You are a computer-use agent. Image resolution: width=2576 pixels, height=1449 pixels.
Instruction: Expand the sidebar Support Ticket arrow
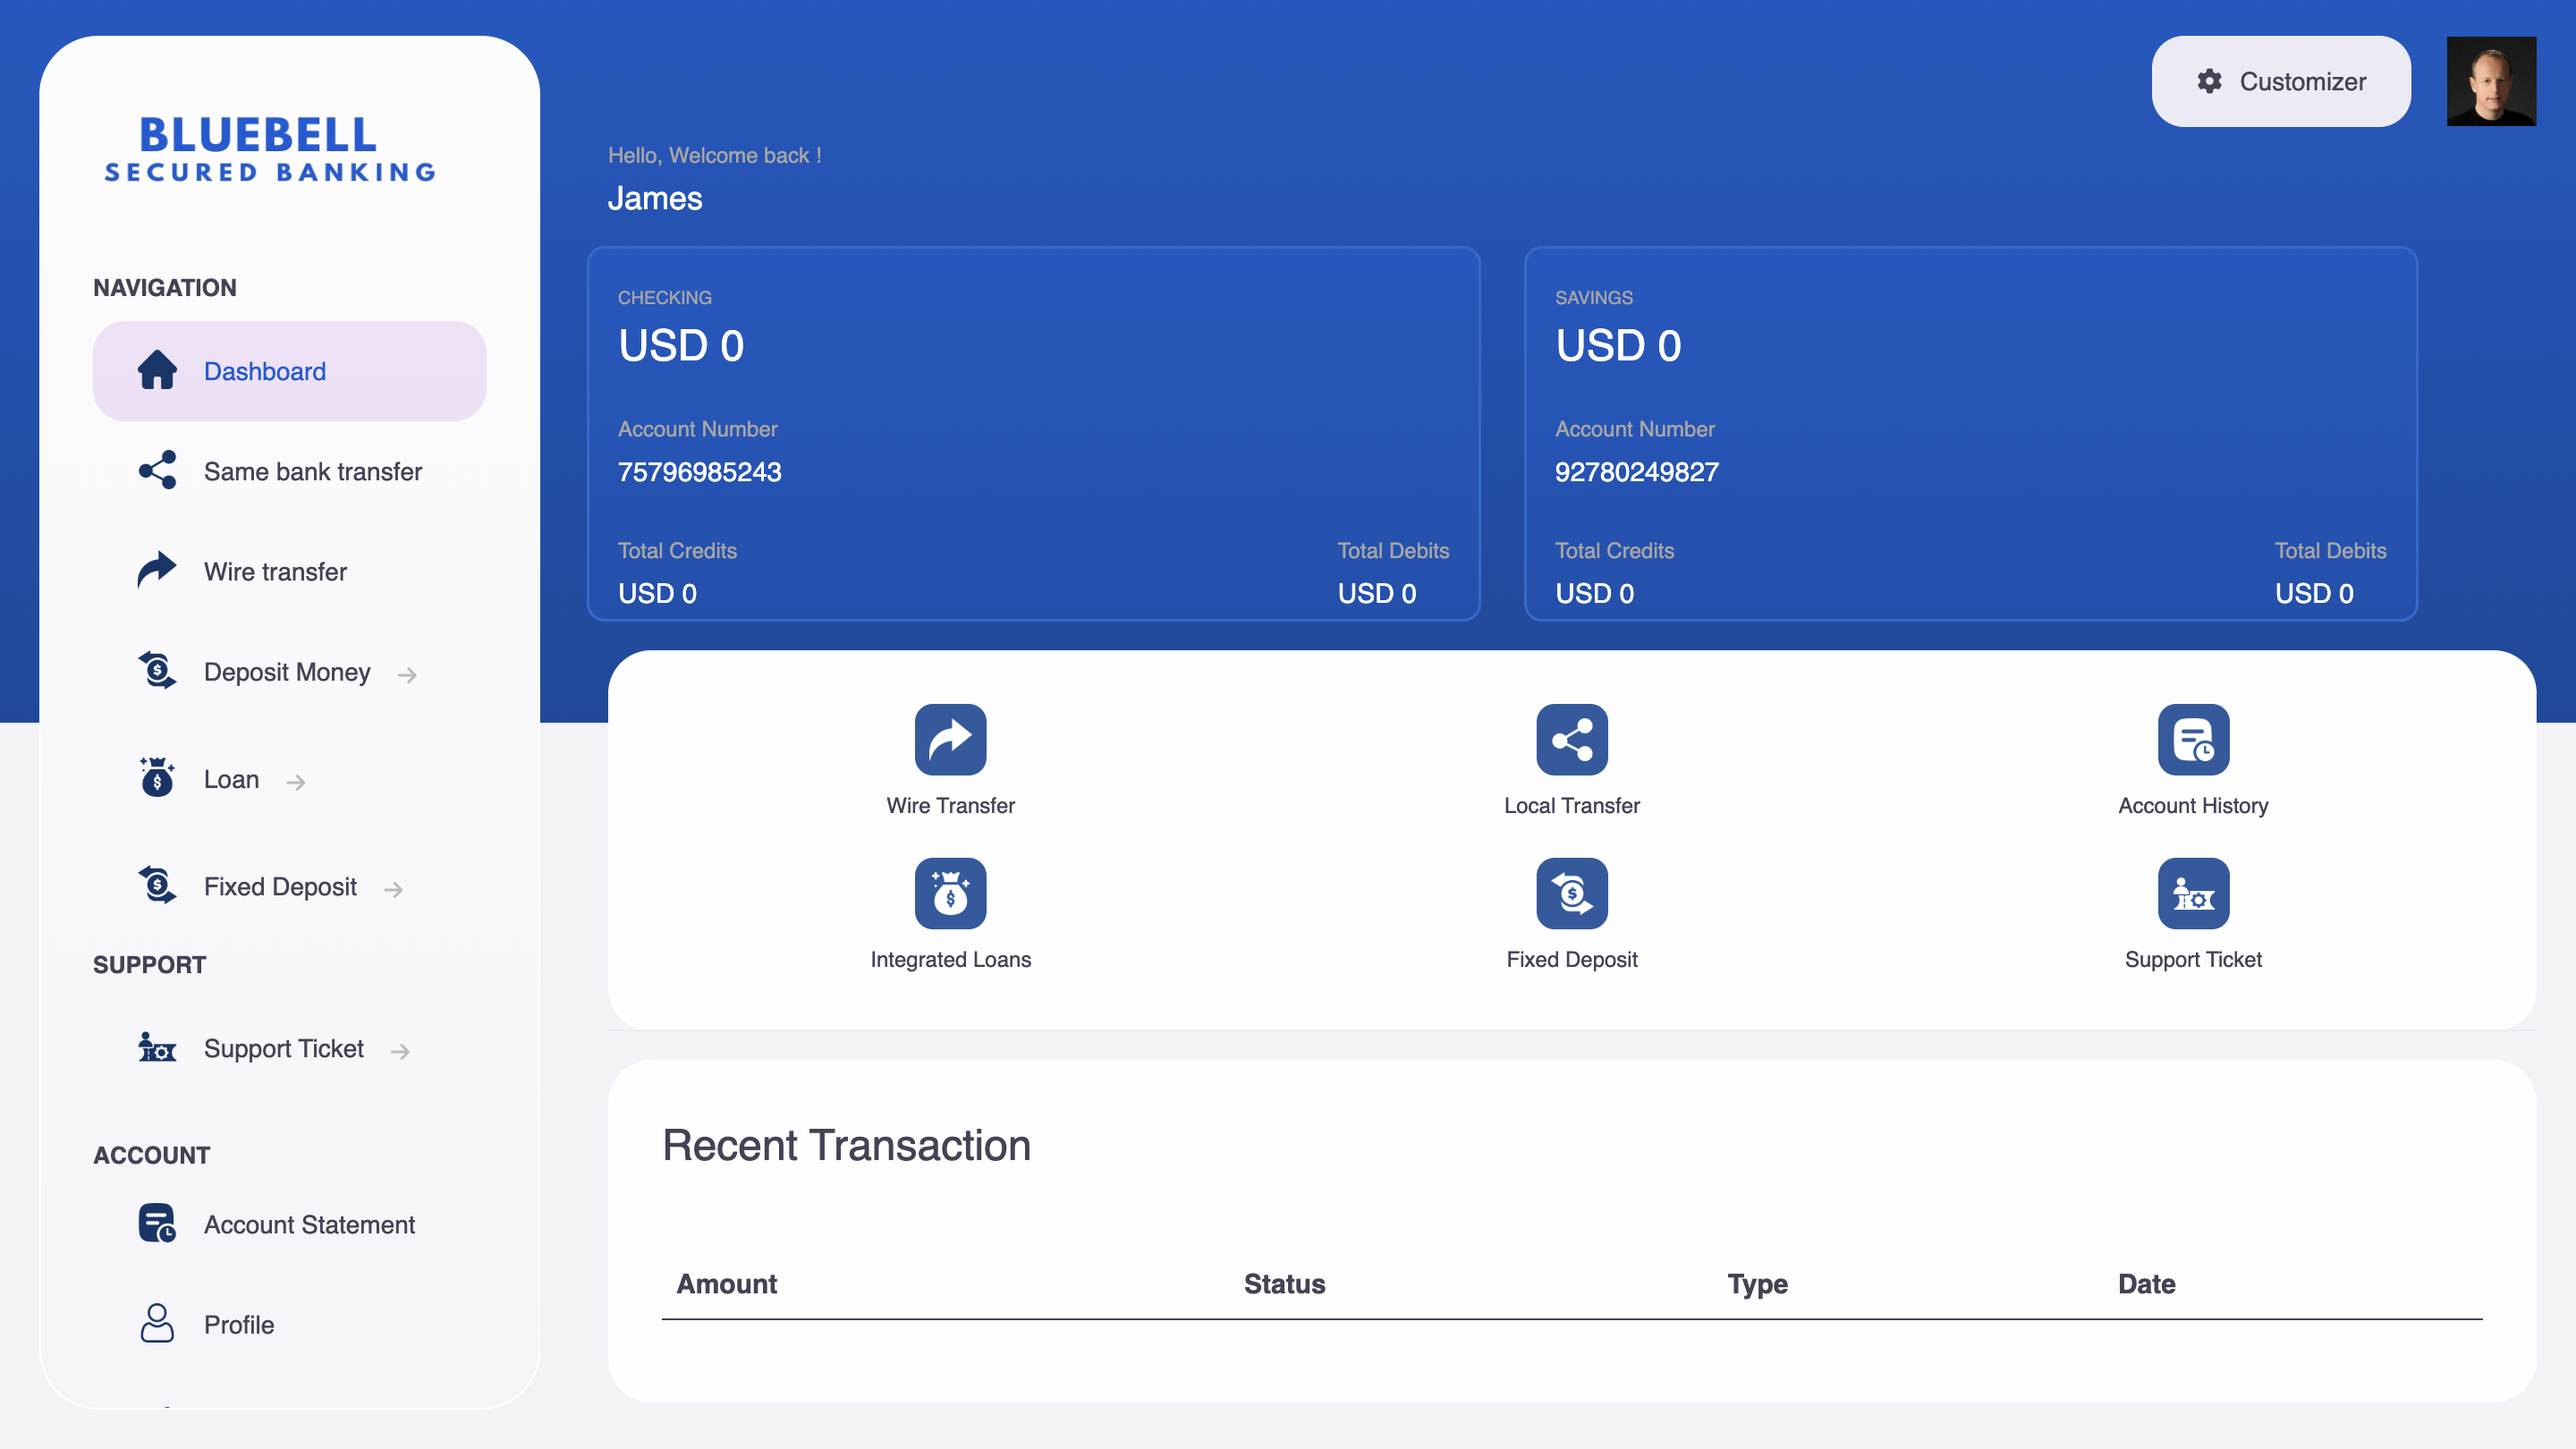401,1051
